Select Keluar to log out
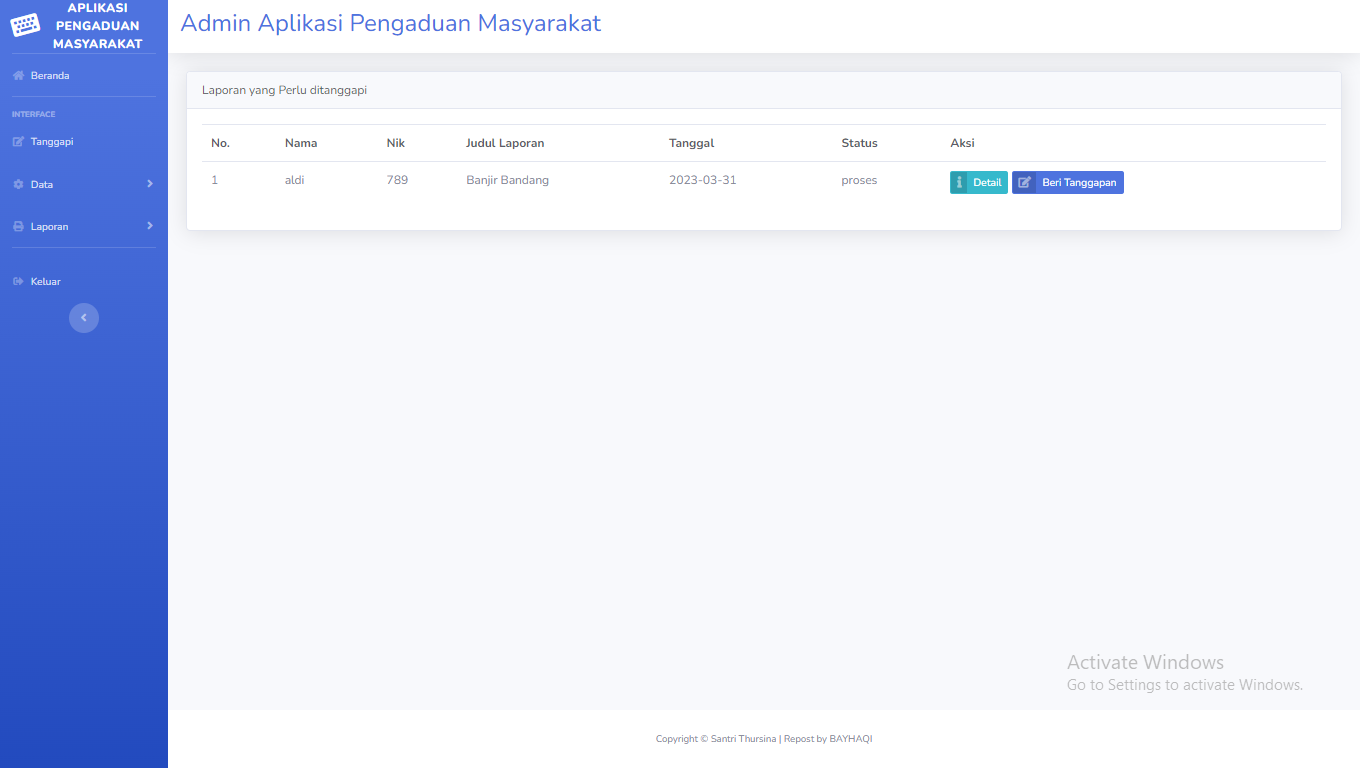Image resolution: width=1360 pixels, height=768 pixels. 84,282
